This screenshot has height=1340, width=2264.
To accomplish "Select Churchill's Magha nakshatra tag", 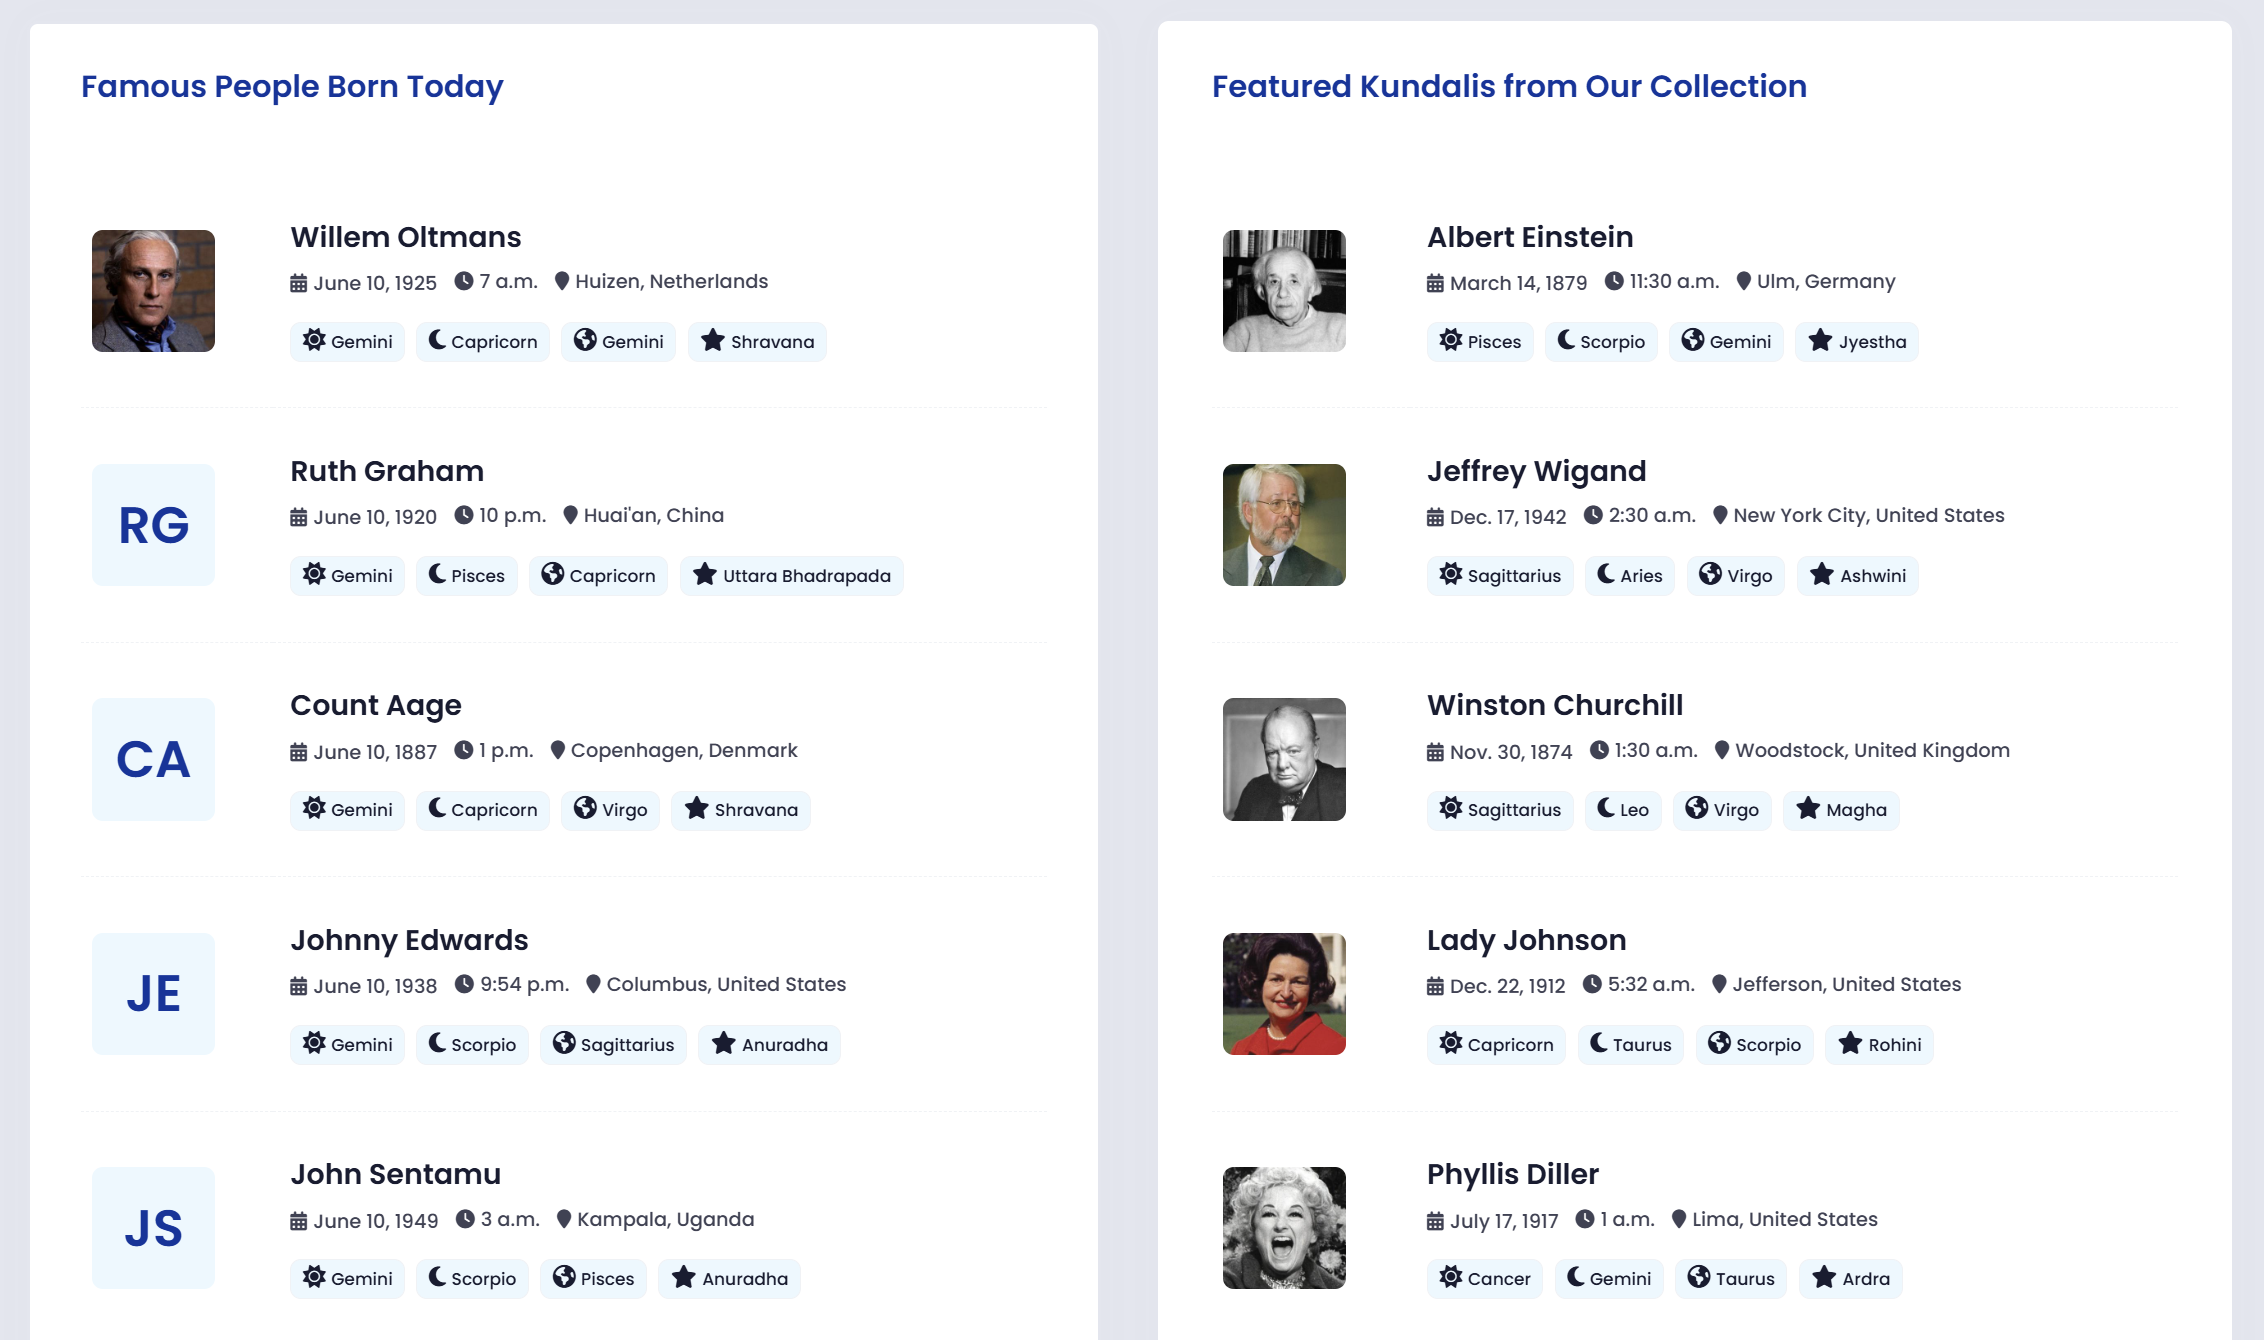I will coord(1841,810).
